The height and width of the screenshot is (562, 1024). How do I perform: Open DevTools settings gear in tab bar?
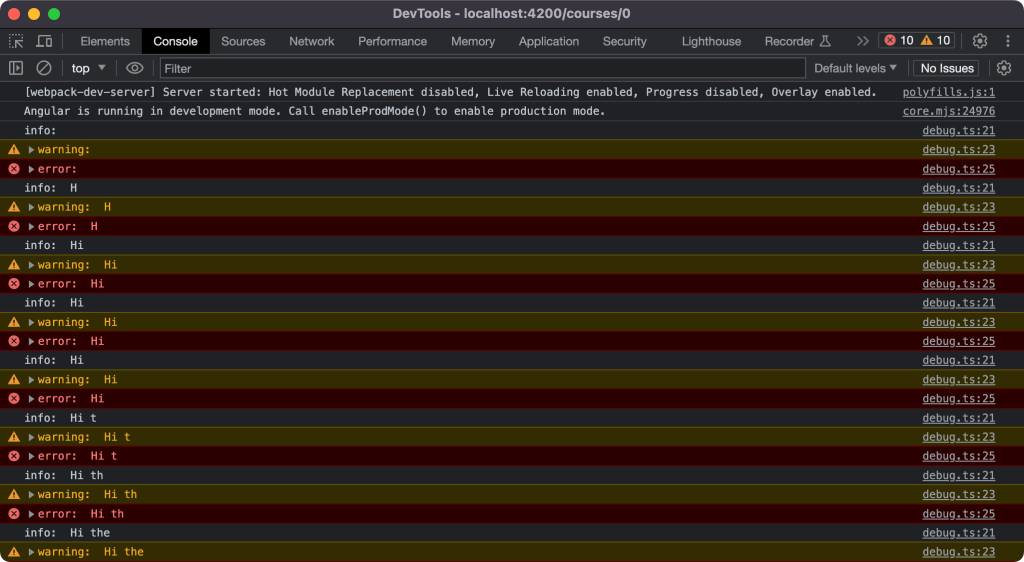980,41
